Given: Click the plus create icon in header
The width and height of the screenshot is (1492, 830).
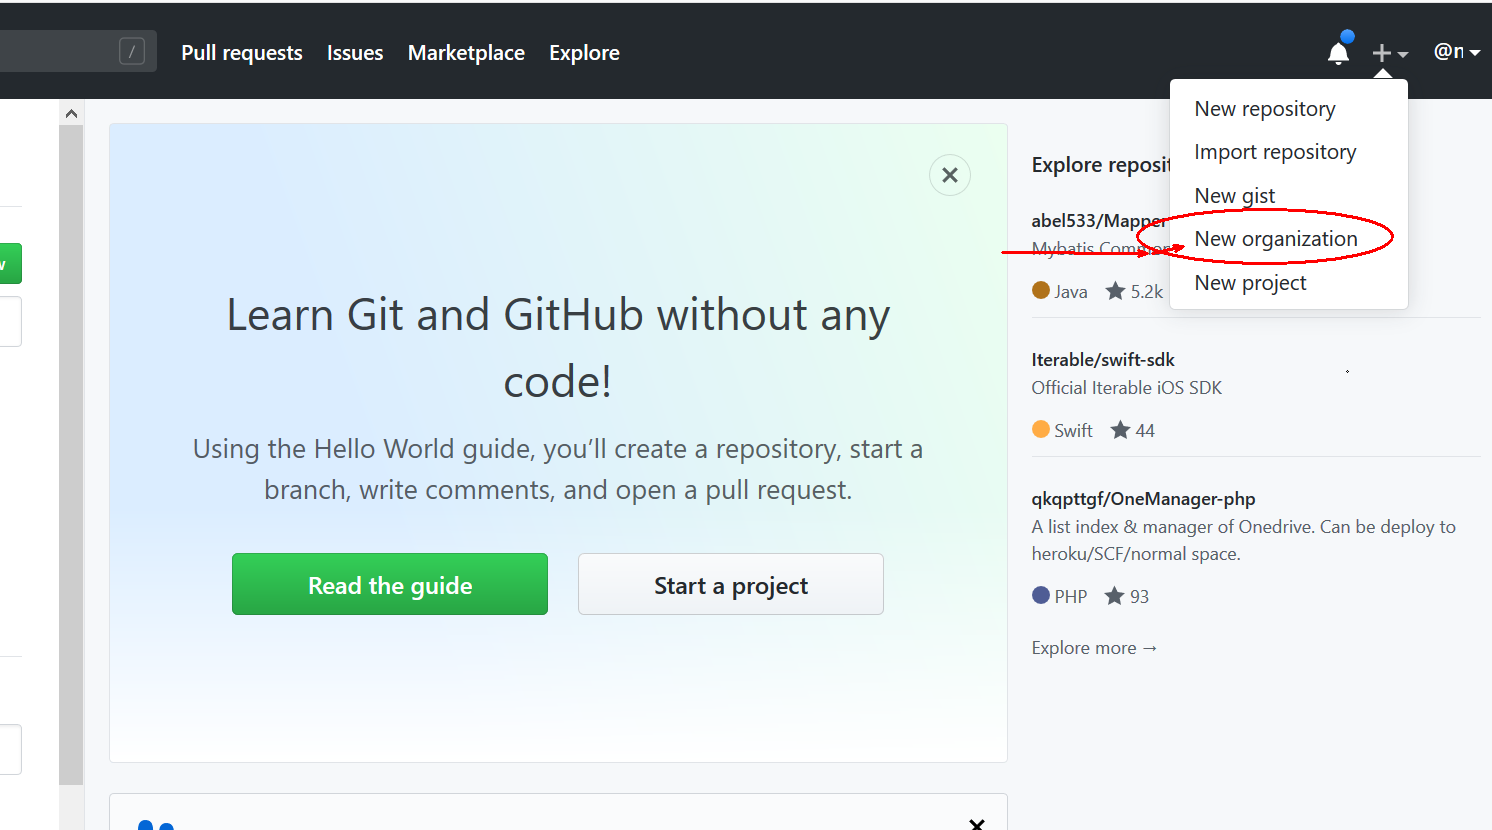Looking at the screenshot, I should [1381, 52].
